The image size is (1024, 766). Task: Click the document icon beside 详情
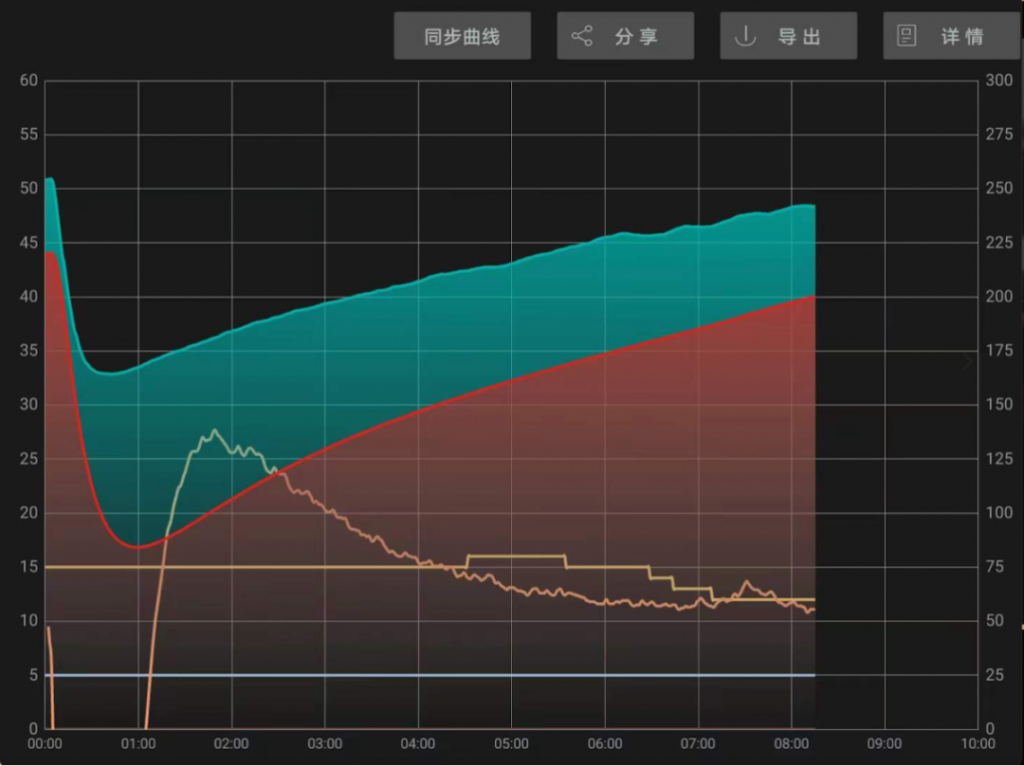pos(906,36)
